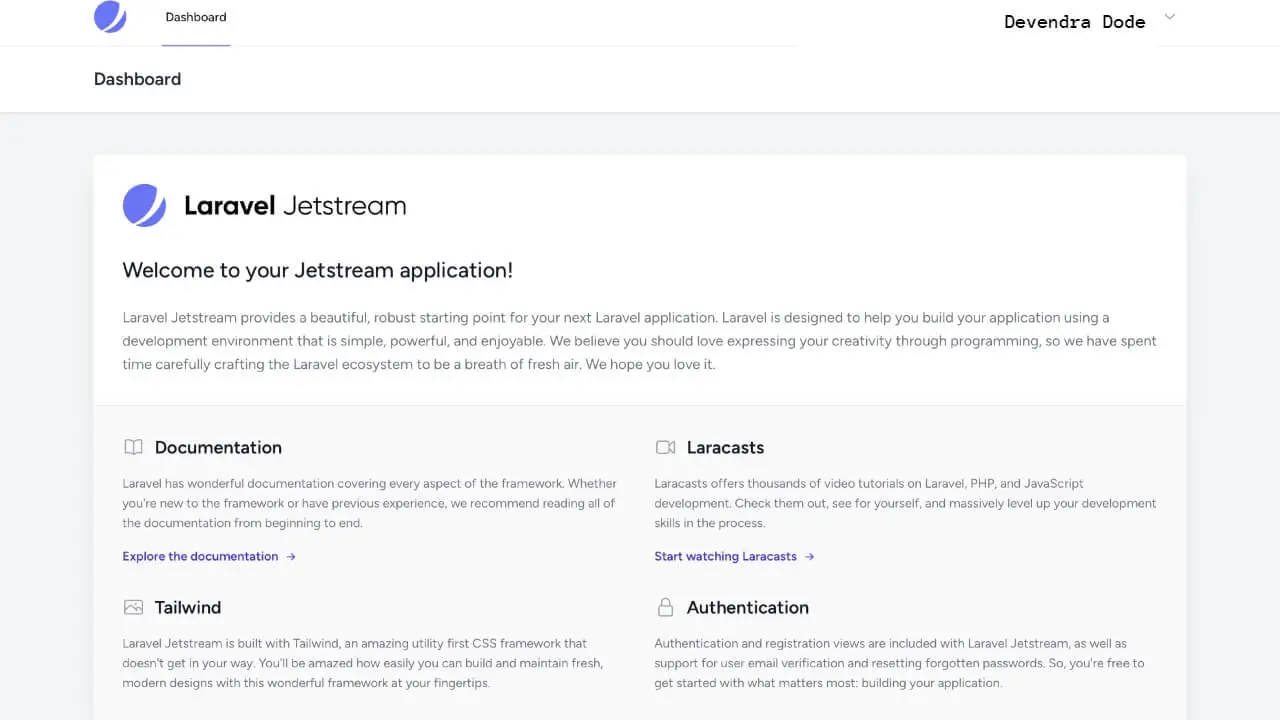
Task: Click the Welcome to your Jetstream application heading
Action: [318, 270]
